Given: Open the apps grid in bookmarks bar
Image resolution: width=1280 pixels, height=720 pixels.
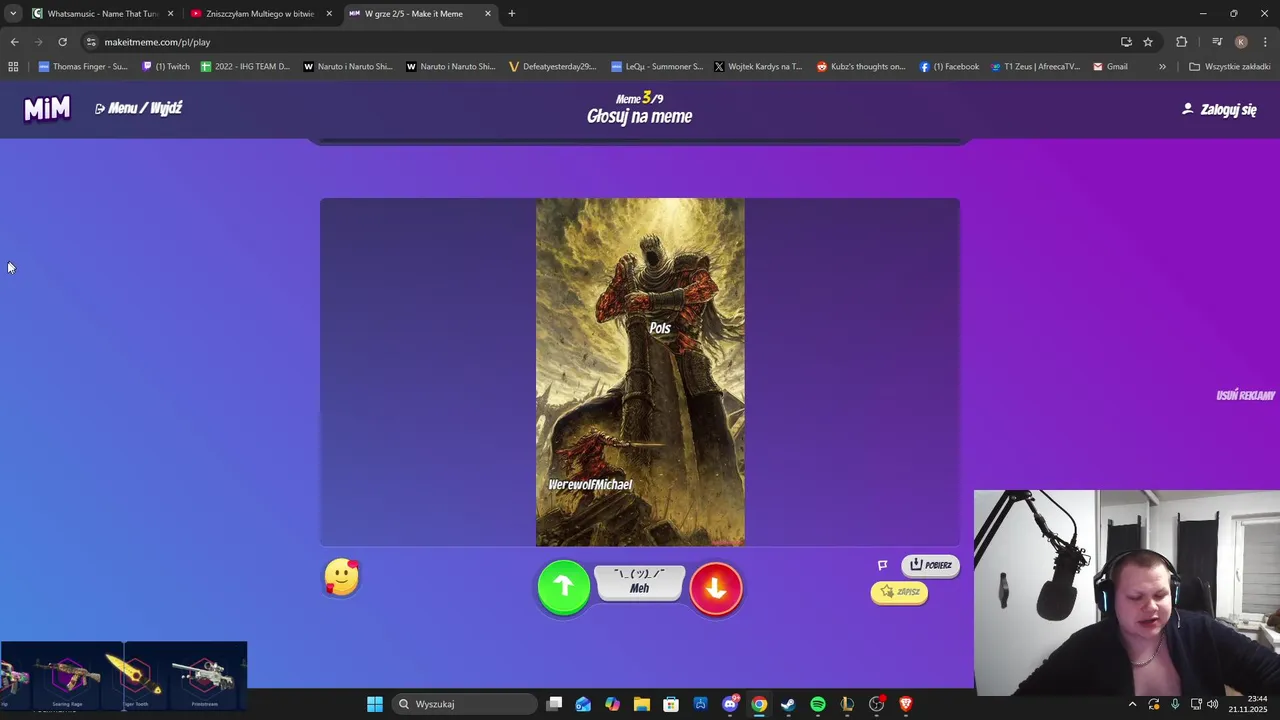Looking at the screenshot, I should [13, 67].
